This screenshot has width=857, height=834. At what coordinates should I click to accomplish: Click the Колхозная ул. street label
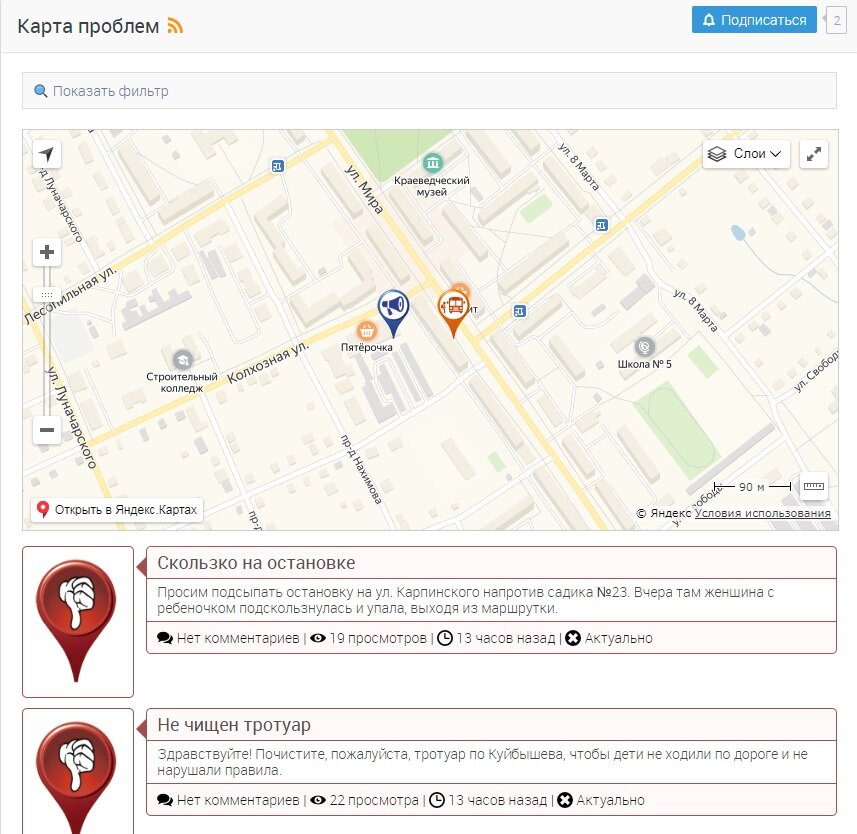pos(268,363)
